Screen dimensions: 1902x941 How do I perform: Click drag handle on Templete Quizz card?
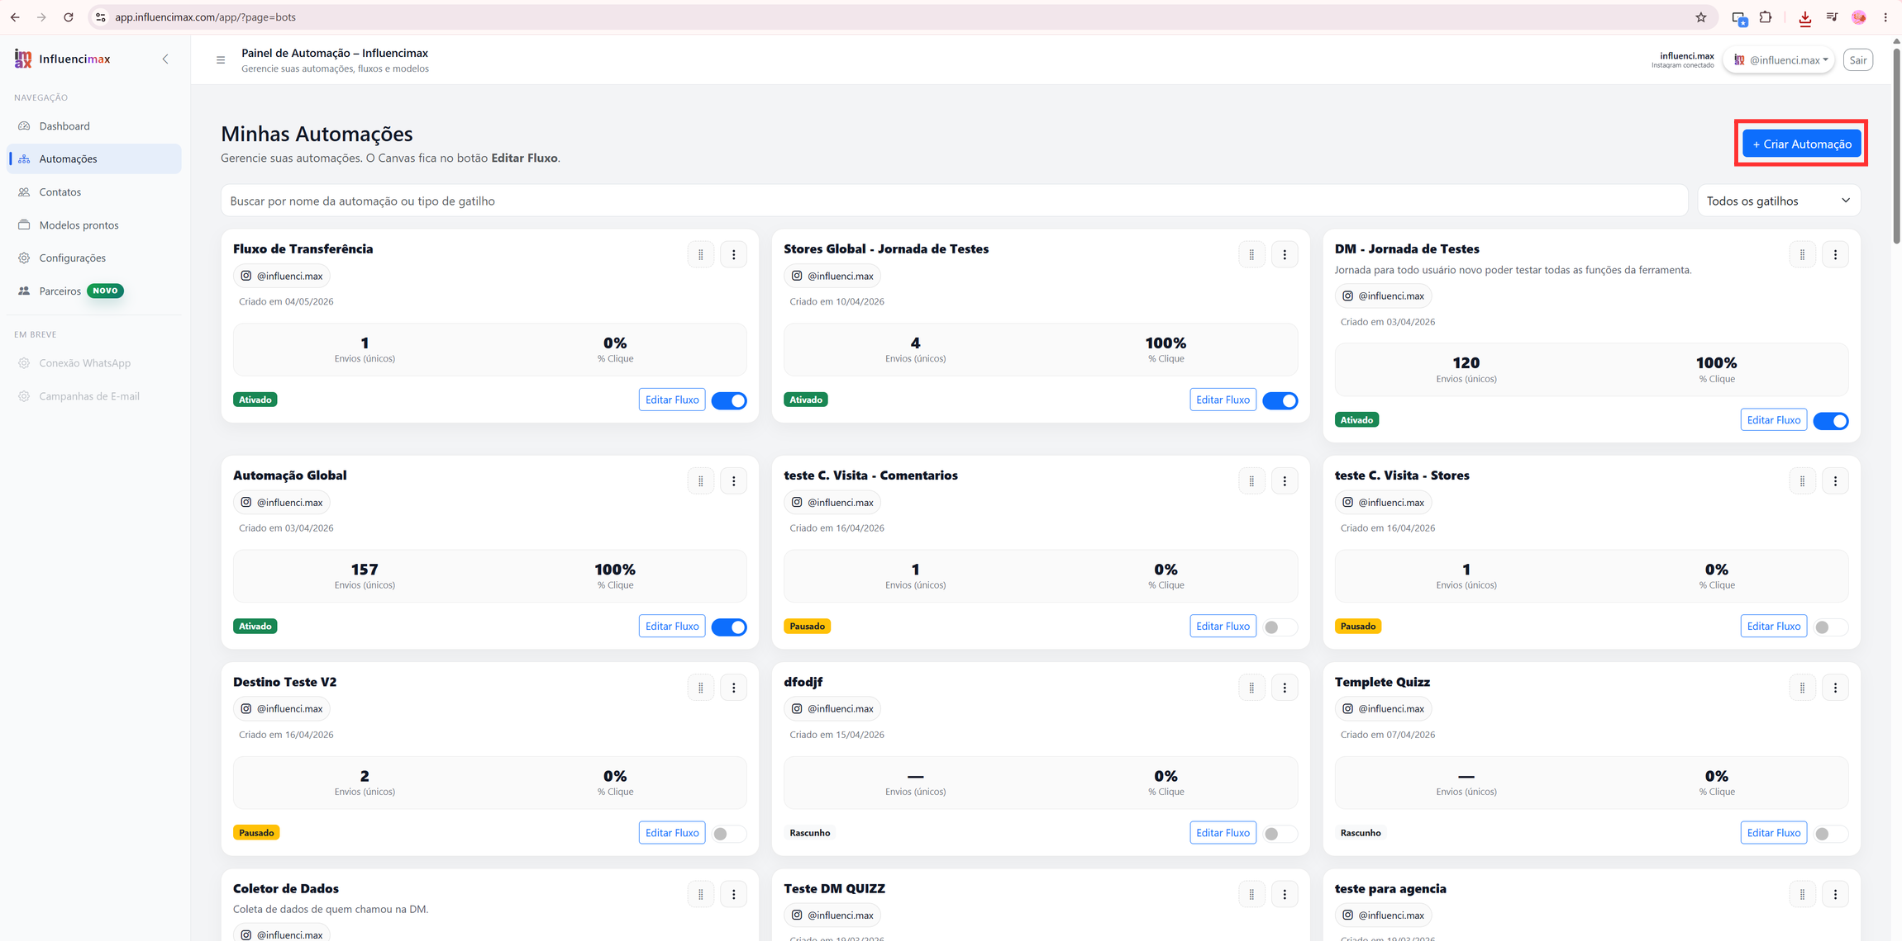pos(1803,688)
